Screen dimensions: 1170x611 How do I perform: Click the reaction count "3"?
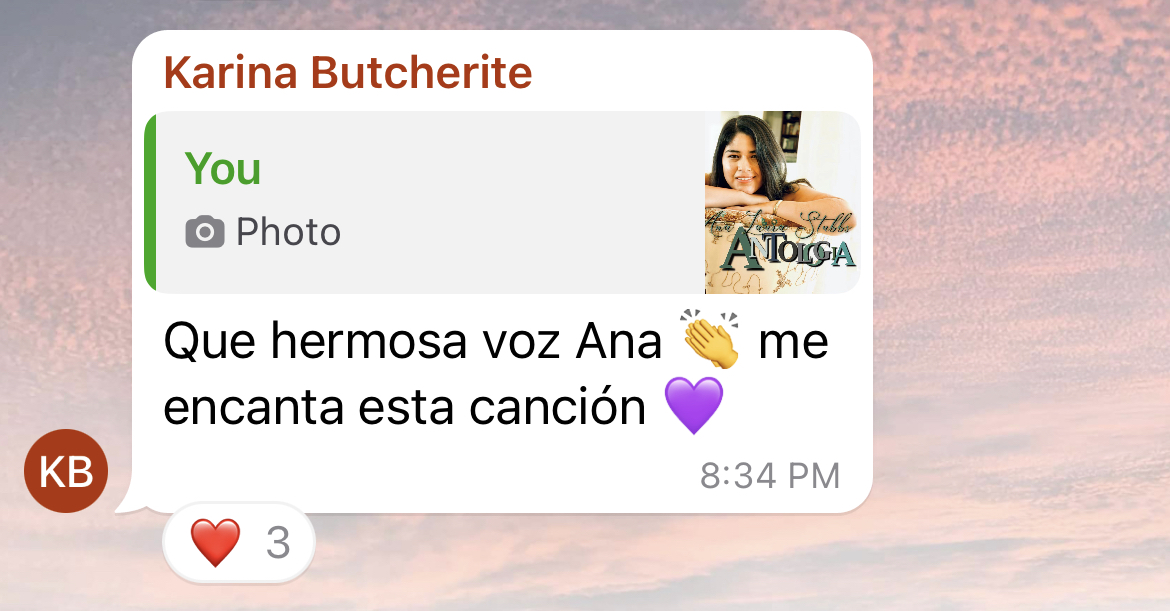pyautogui.click(x=278, y=543)
